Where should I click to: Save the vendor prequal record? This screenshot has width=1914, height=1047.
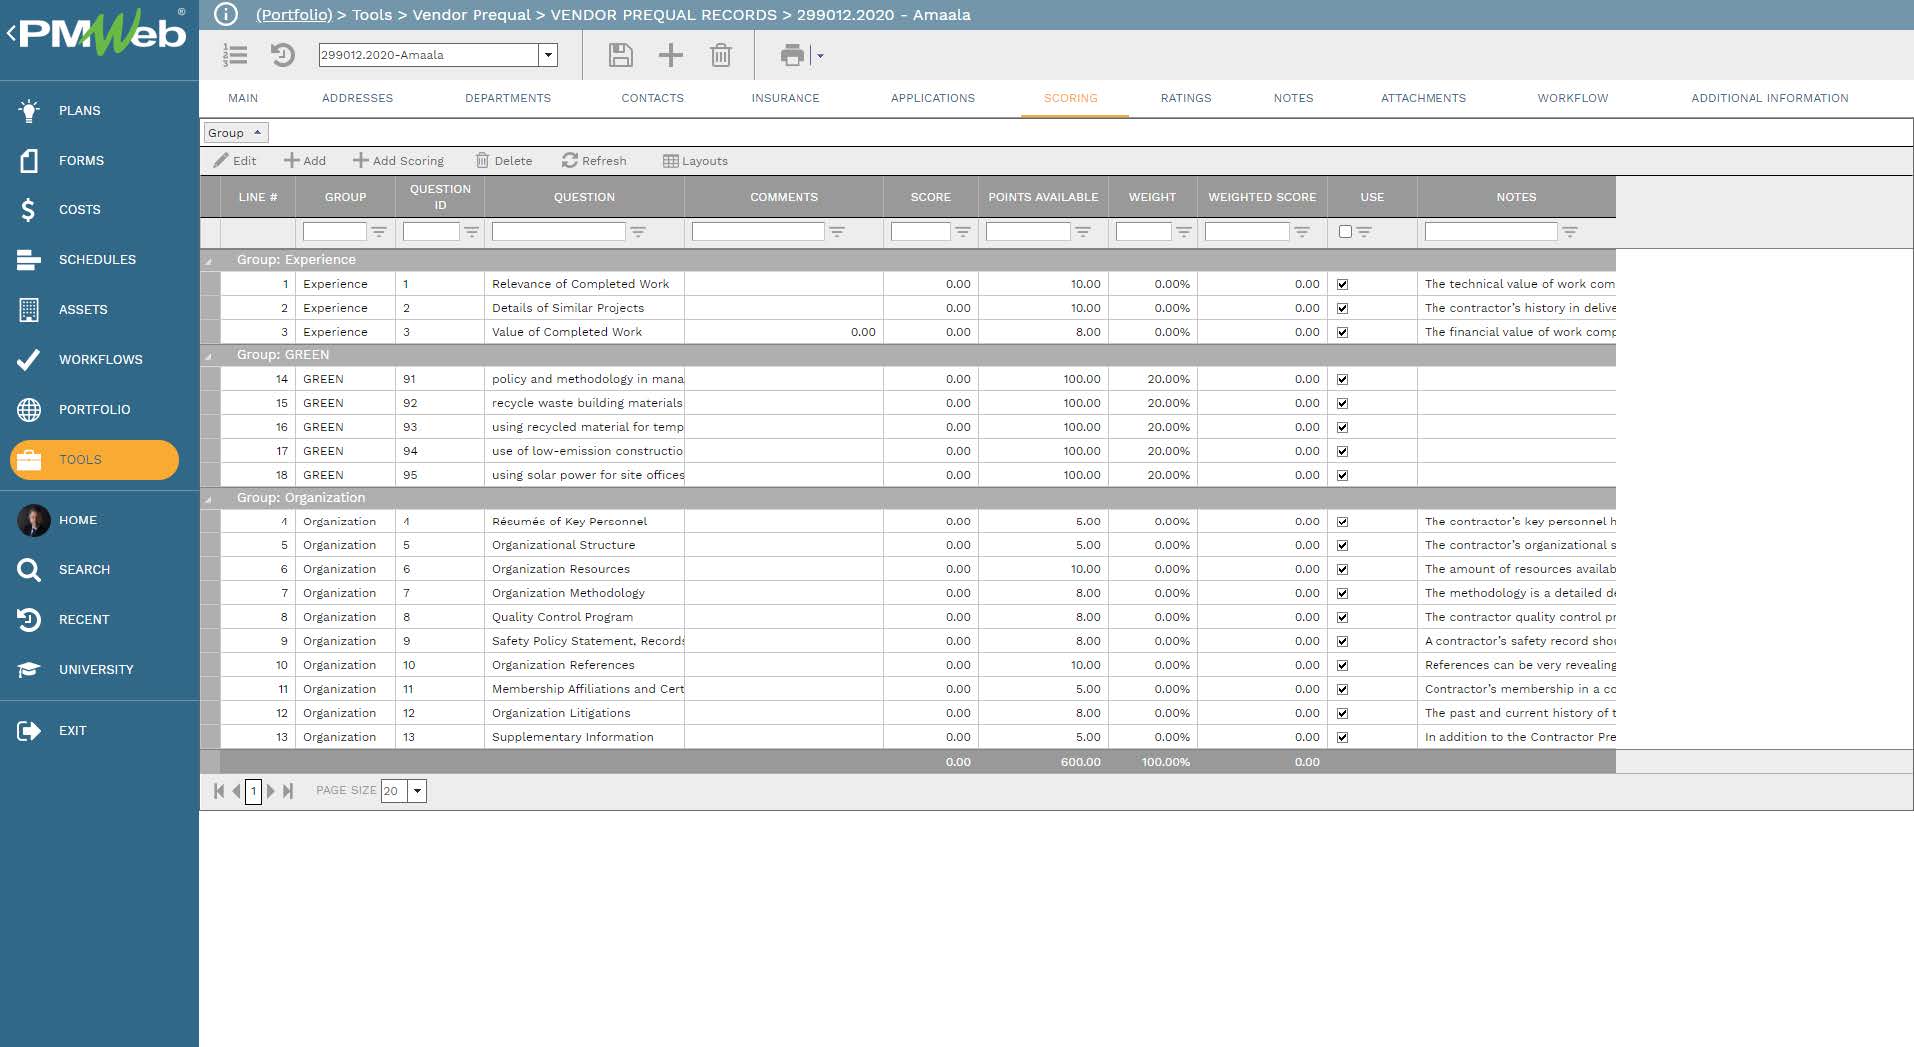[x=620, y=55]
